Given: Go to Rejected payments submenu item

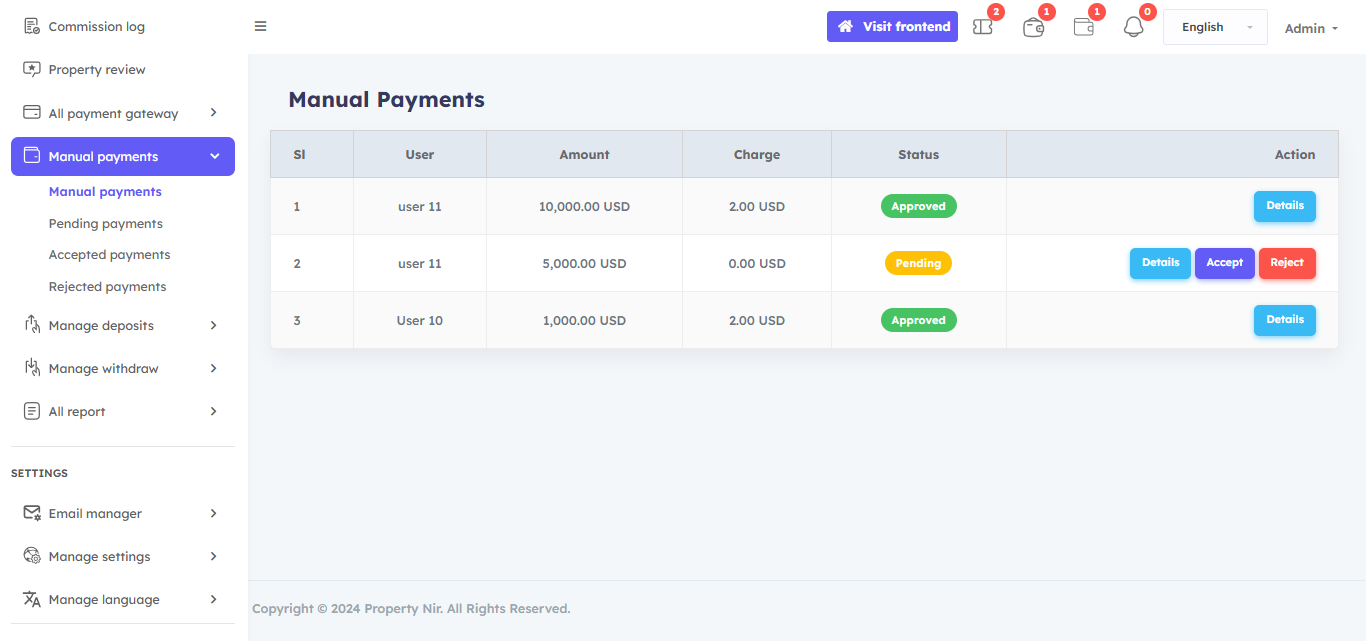Looking at the screenshot, I should tap(107, 287).
